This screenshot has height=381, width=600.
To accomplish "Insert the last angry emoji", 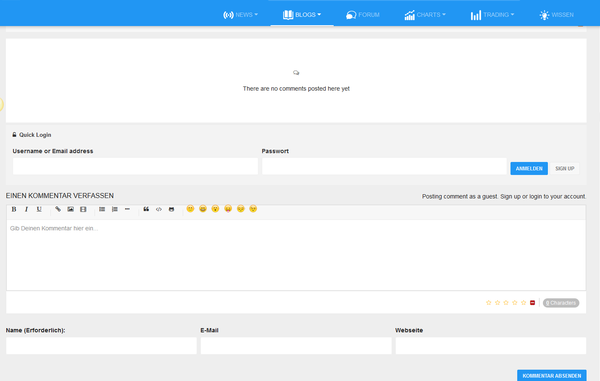I will 253,208.
